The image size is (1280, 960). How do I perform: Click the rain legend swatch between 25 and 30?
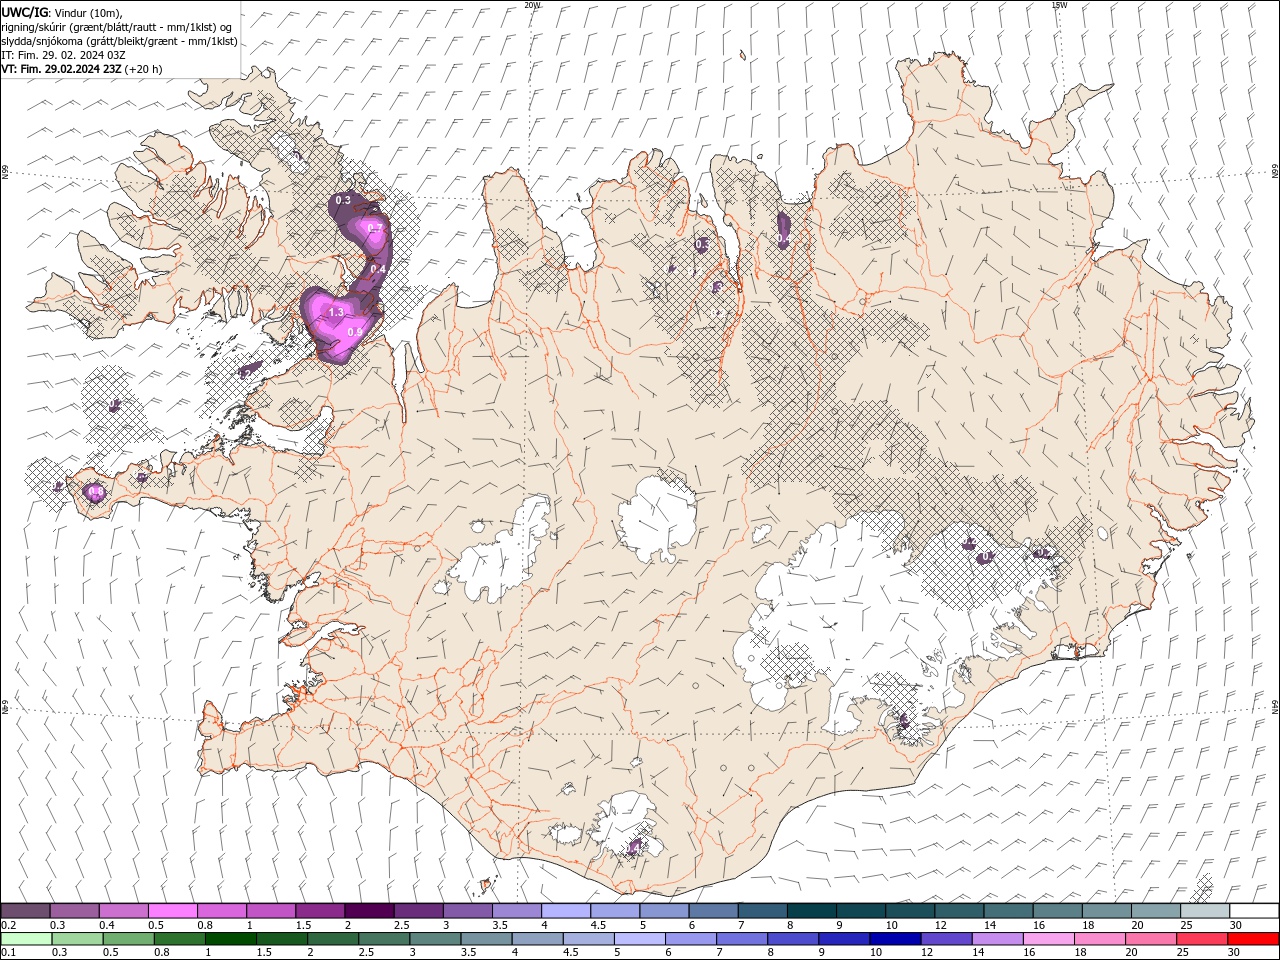(1202, 939)
